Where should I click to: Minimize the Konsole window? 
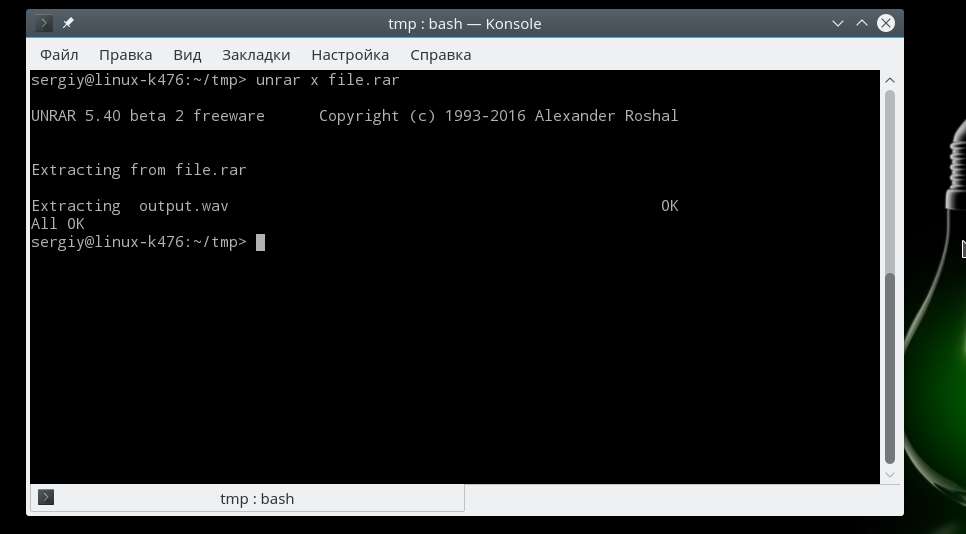click(x=837, y=23)
